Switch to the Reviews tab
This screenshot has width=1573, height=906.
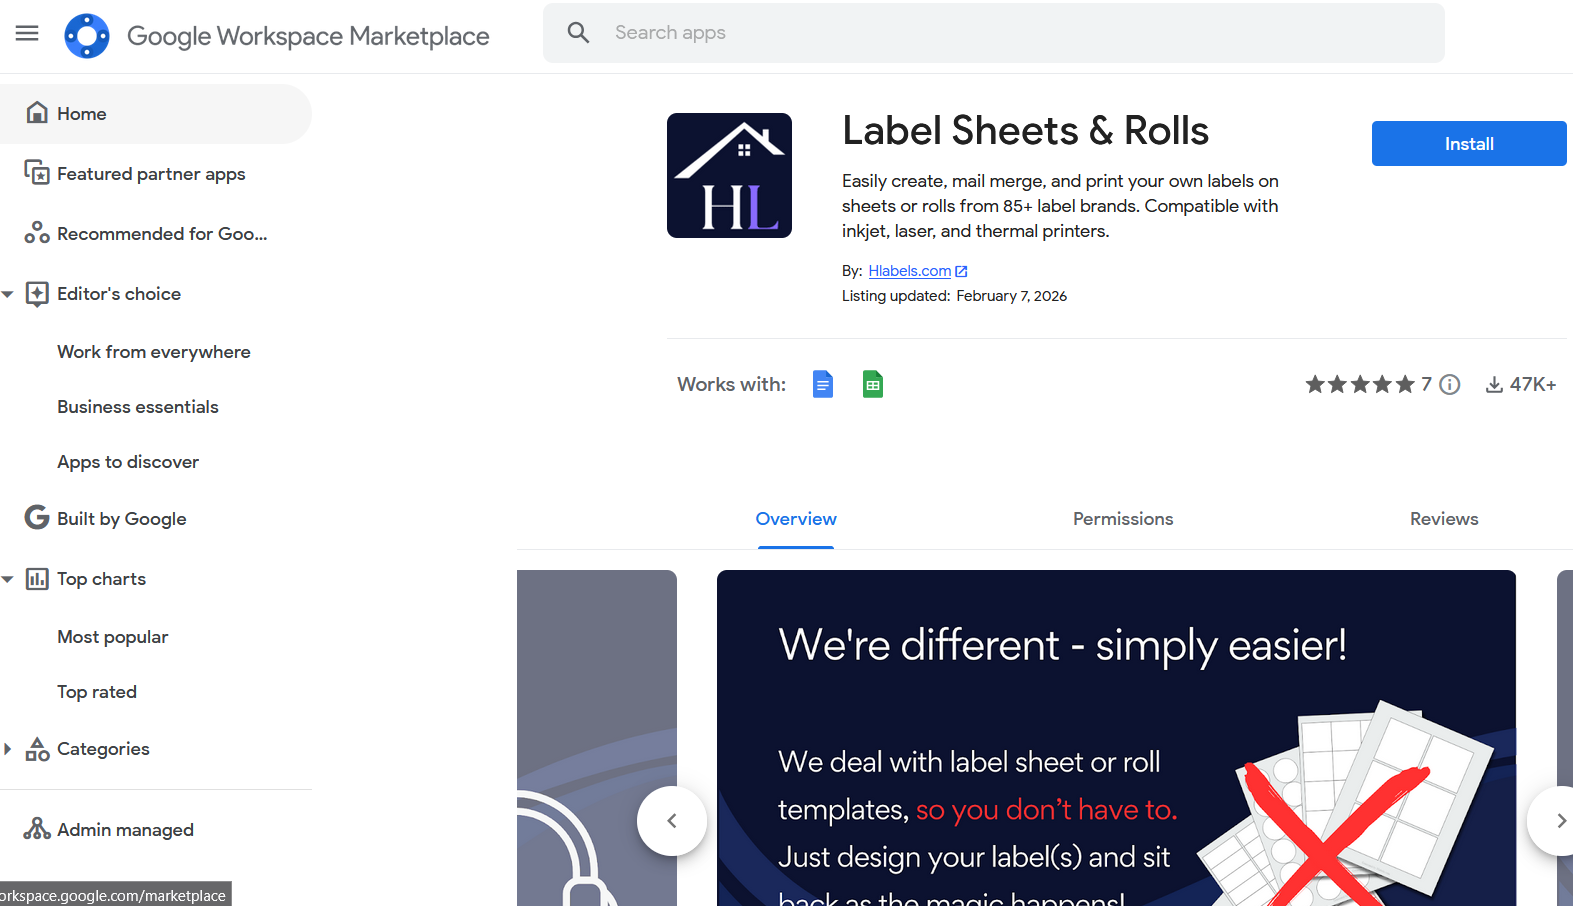pos(1443,519)
